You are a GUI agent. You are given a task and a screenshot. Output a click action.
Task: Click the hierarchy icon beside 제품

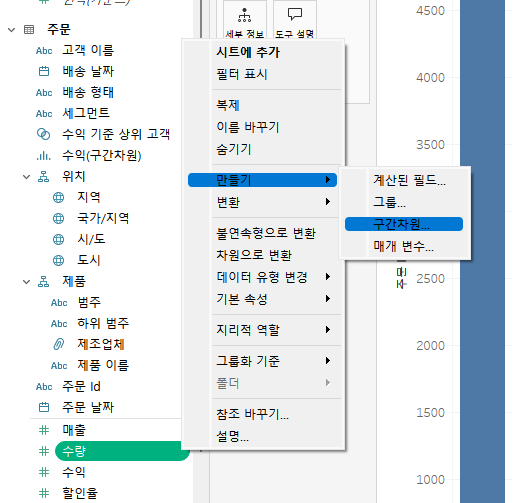coord(44,281)
